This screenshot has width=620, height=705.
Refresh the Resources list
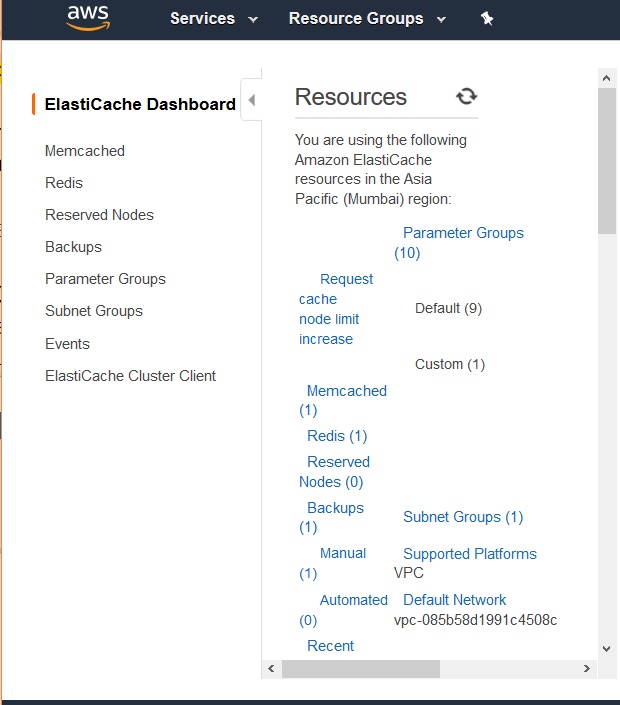(466, 96)
